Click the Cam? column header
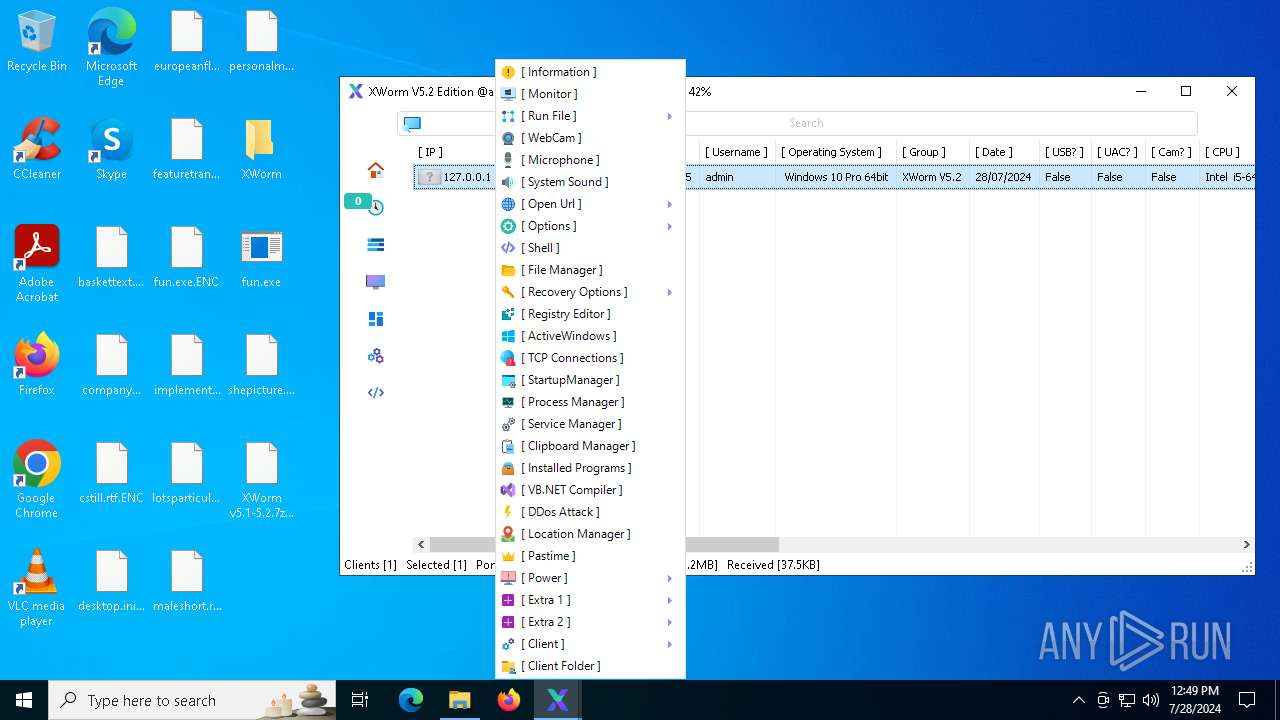The width and height of the screenshot is (1280, 720). coord(1171,152)
